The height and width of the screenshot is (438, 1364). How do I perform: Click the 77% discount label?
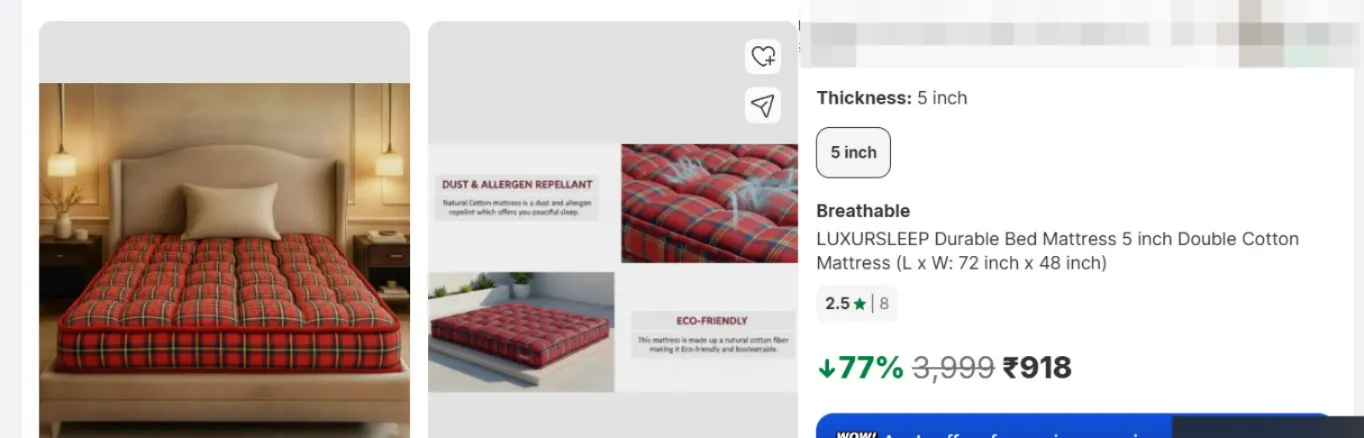(870, 368)
